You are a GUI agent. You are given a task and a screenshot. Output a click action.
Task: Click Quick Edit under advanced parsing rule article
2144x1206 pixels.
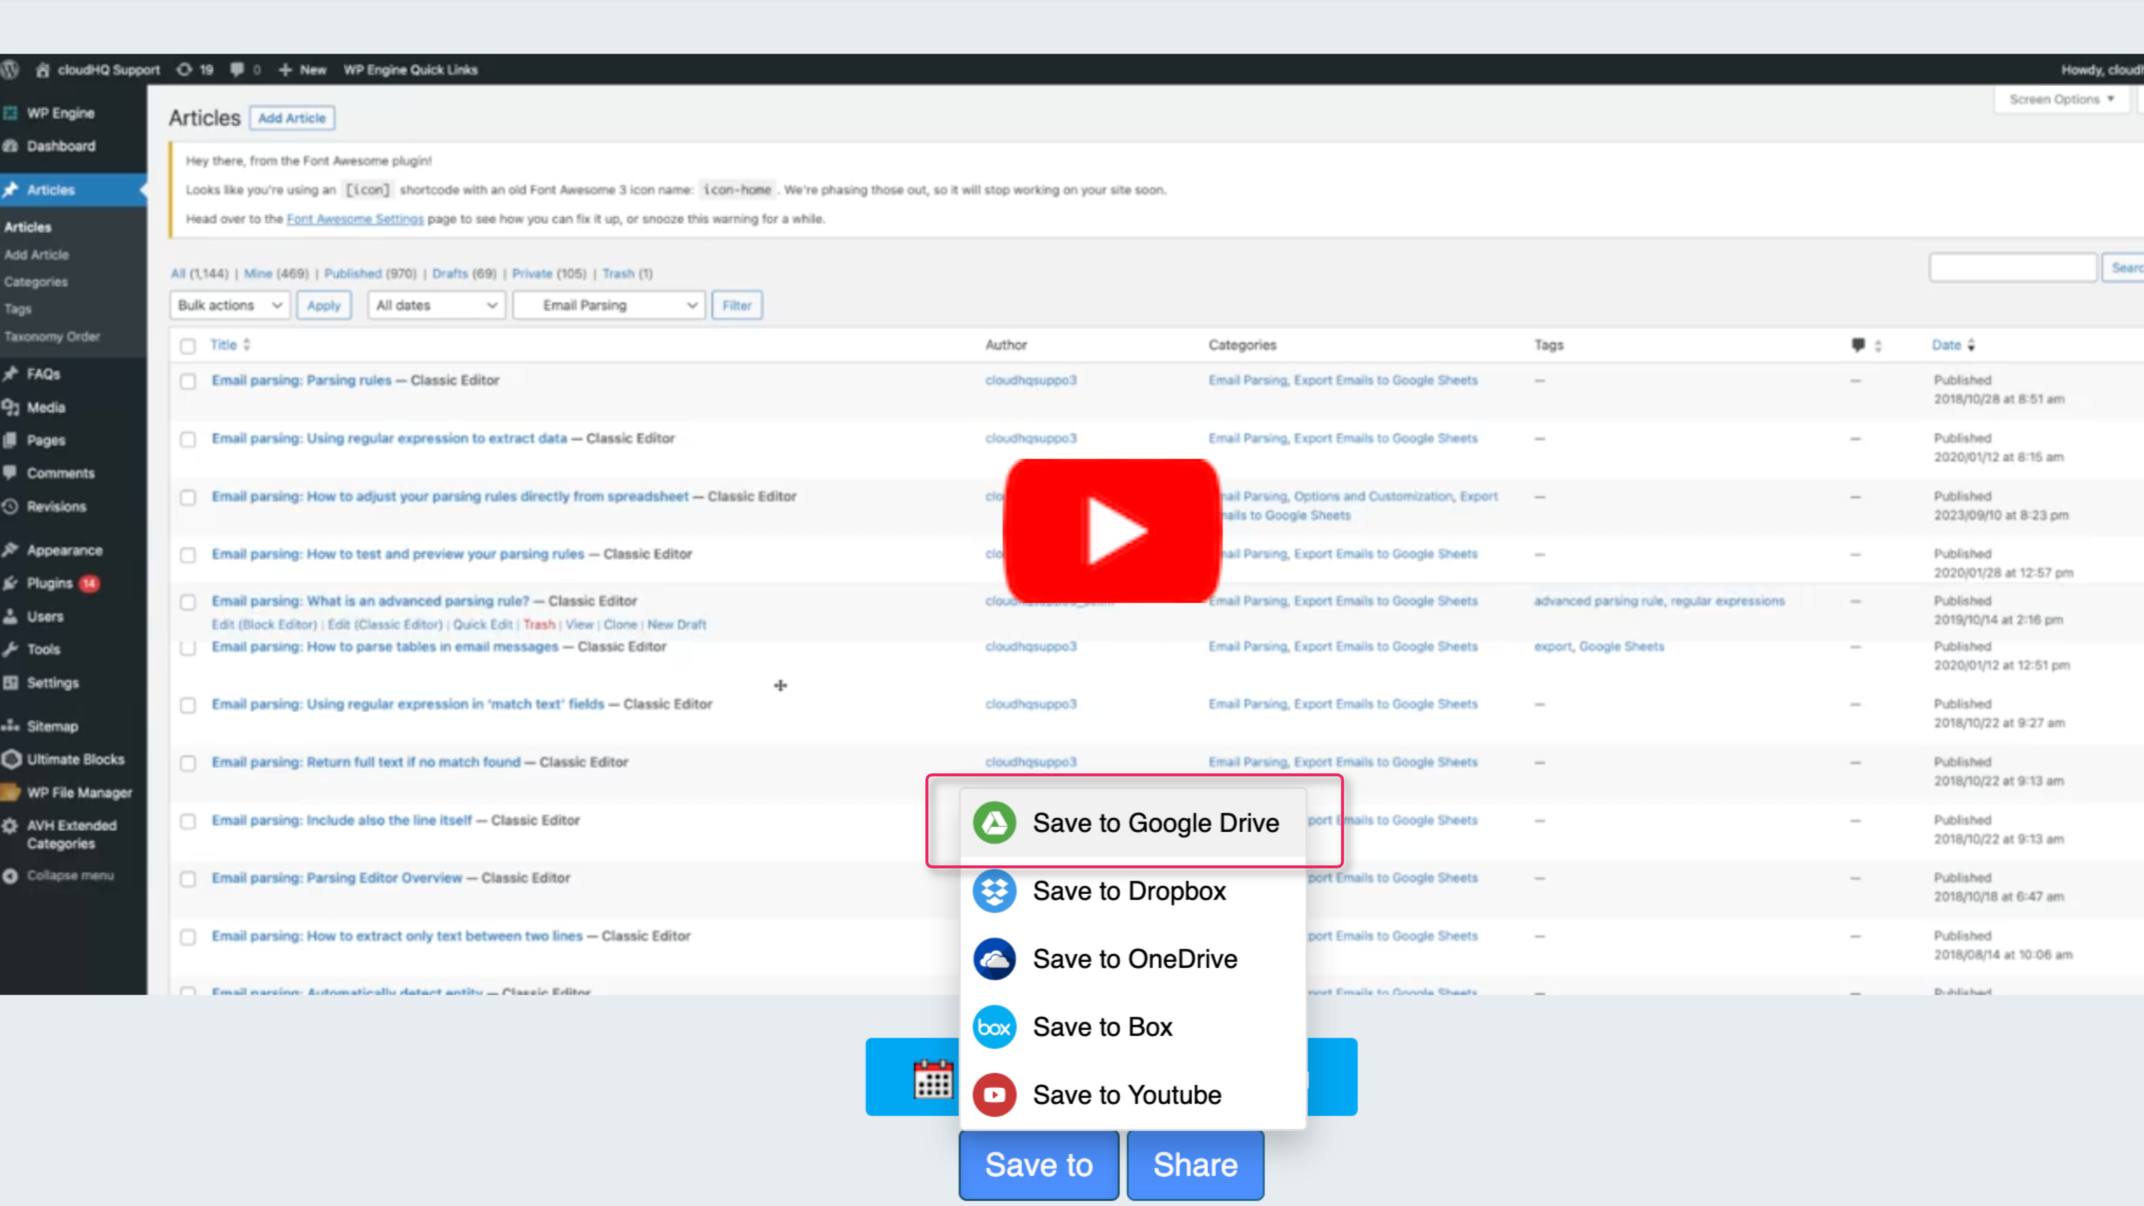click(482, 625)
